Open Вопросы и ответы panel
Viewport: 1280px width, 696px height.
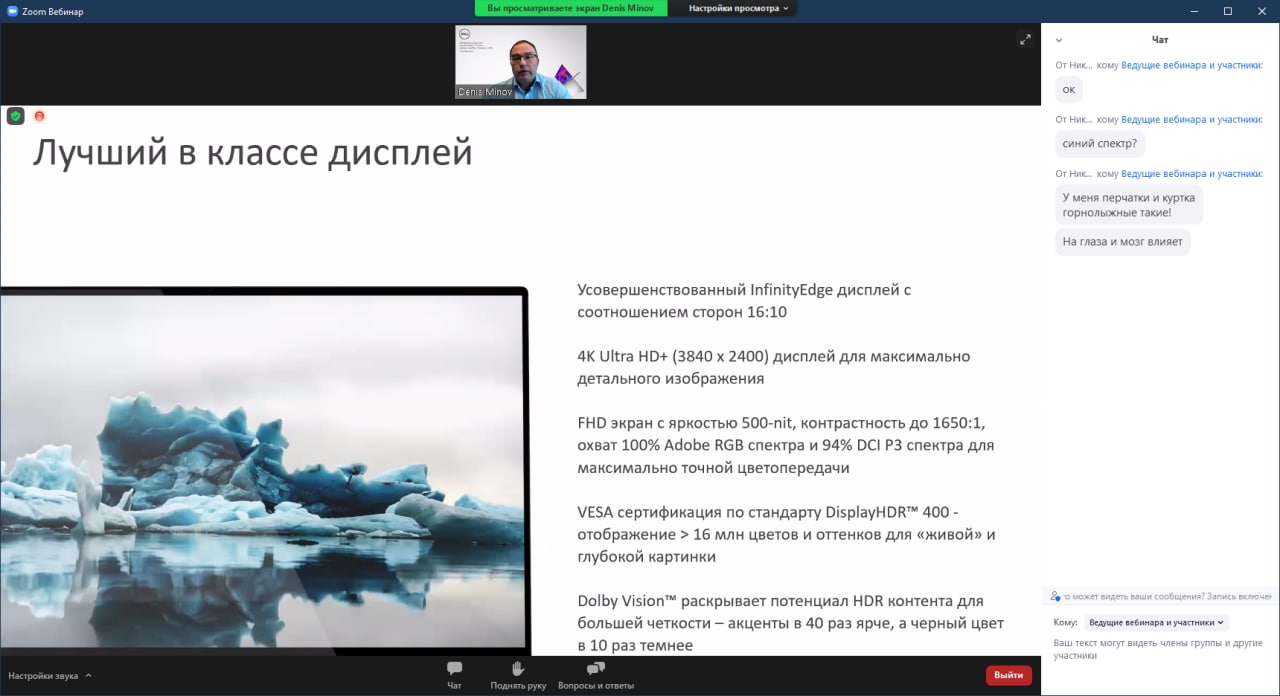click(x=596, y=675)
